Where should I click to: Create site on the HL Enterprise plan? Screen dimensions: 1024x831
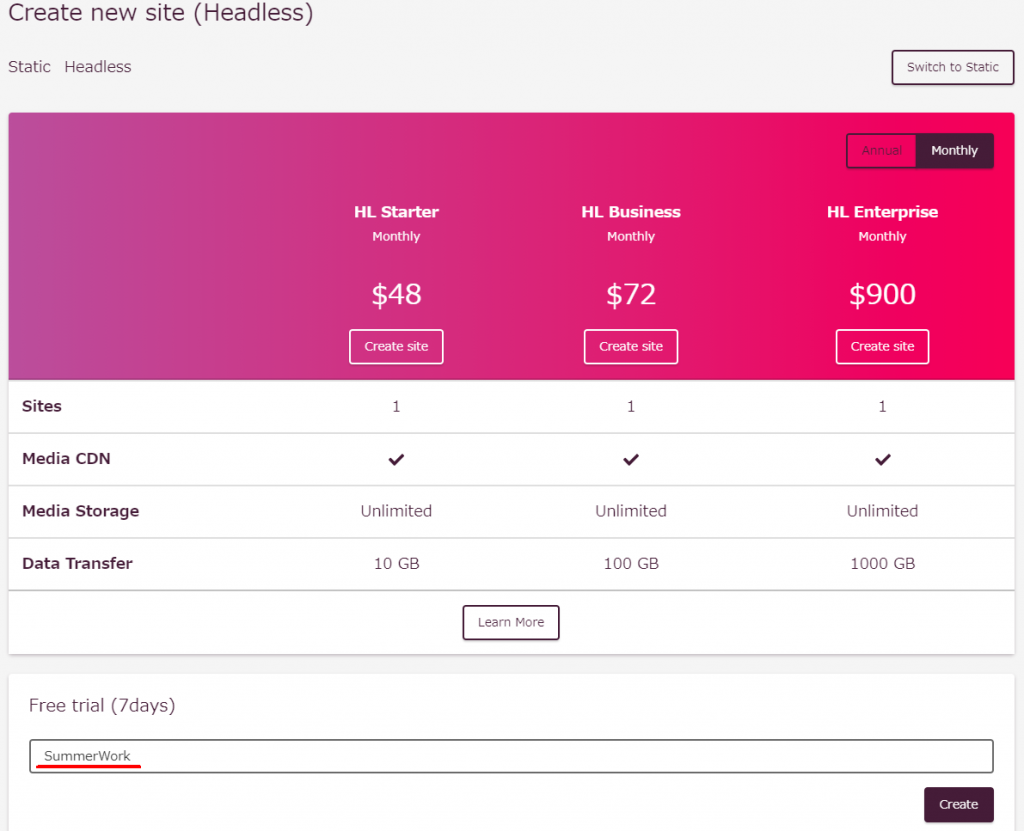click(882, 346)
